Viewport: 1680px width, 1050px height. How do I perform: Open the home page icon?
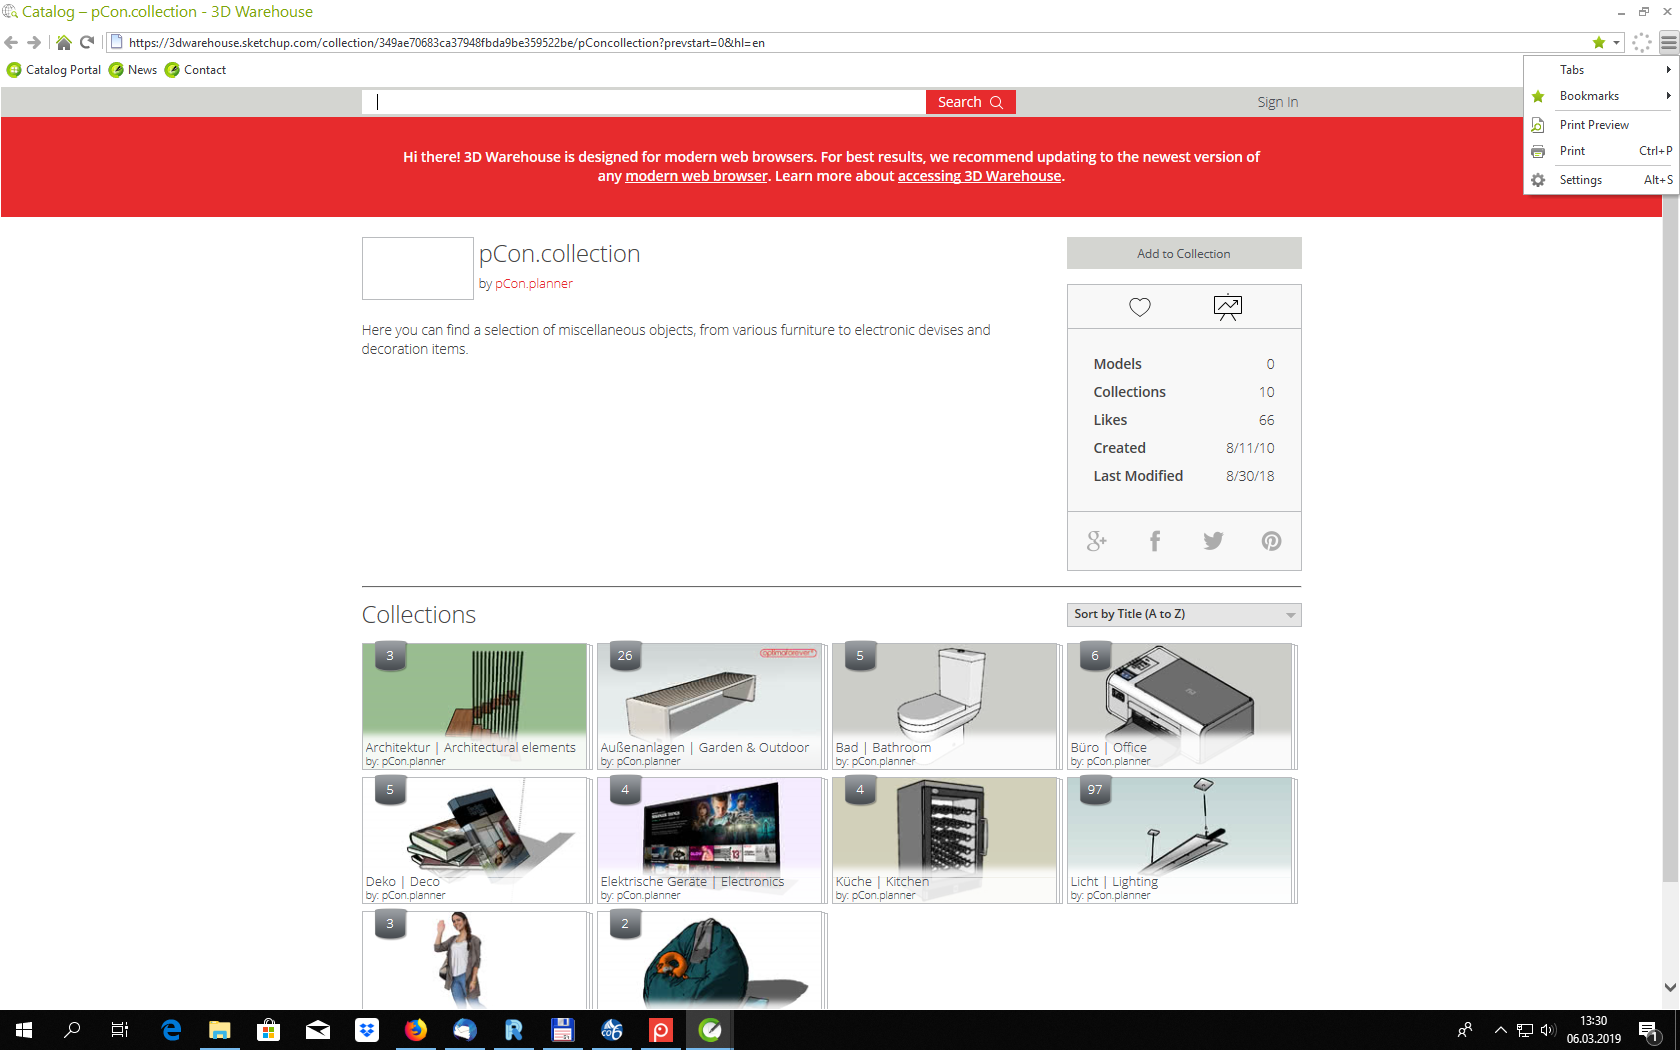click(63, 42)
